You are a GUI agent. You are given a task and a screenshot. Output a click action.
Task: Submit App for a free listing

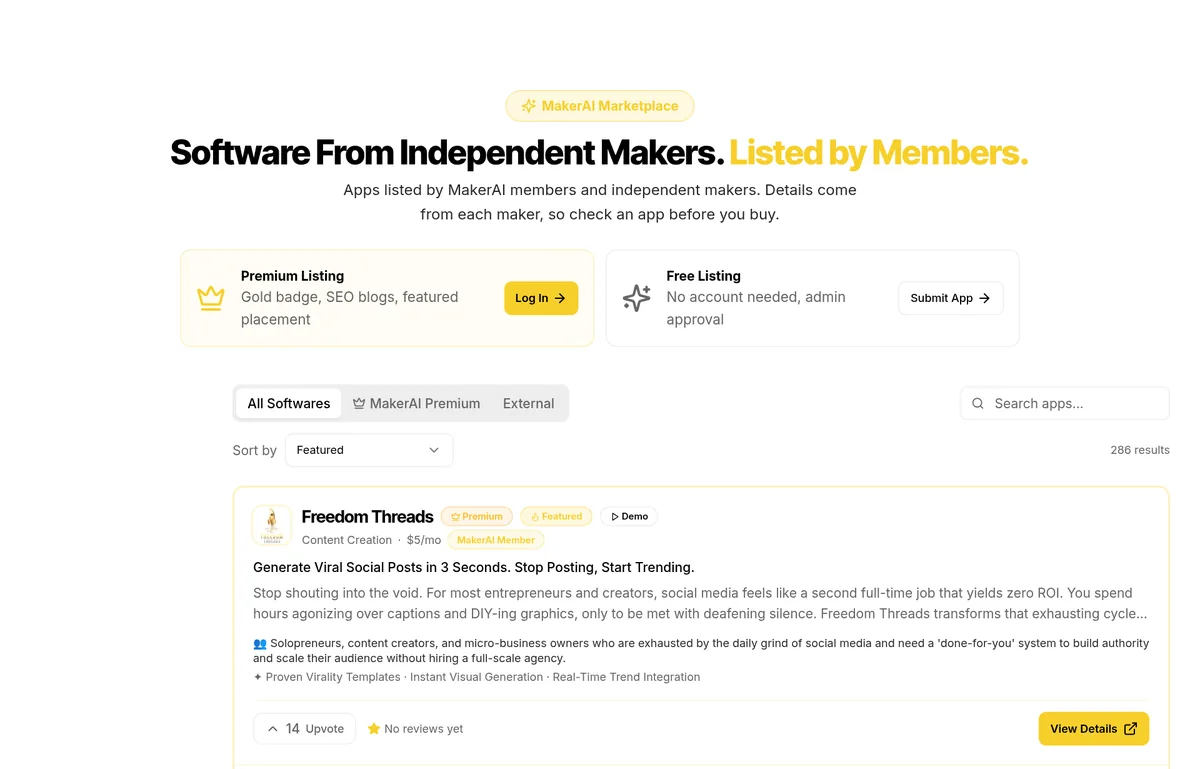pyautogui.click(x=950, y=298)
